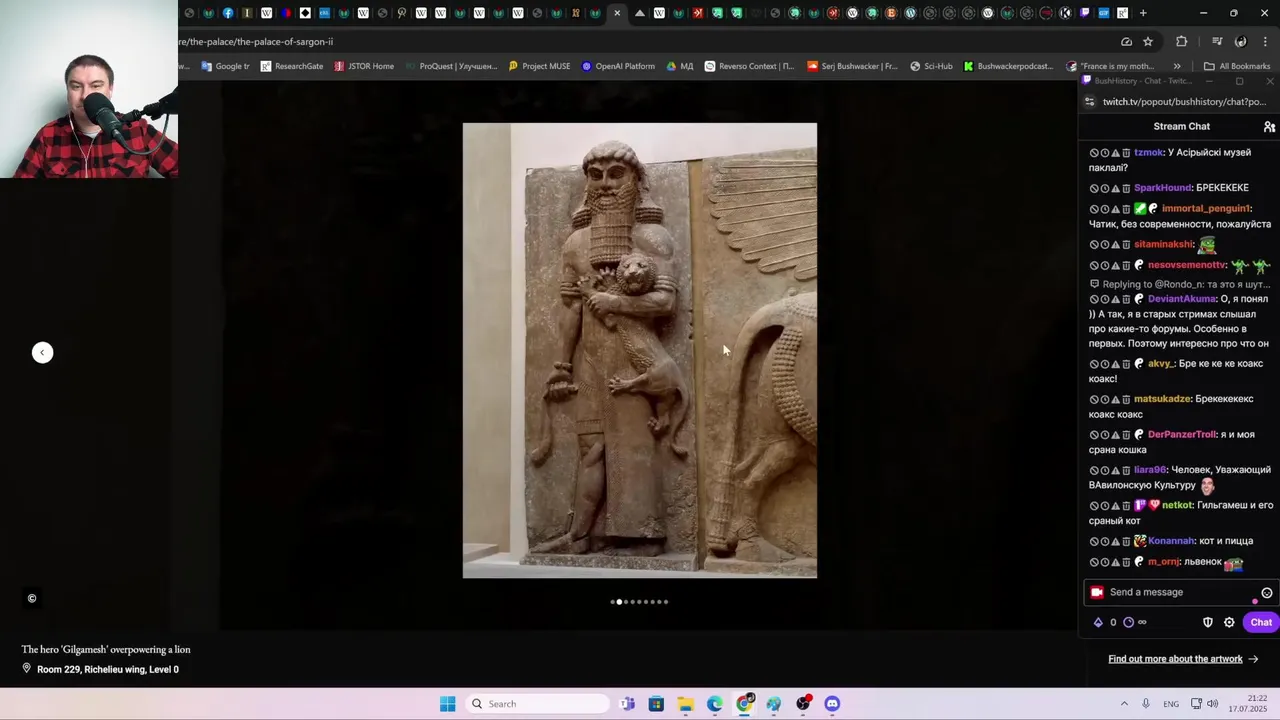Click the ENG language indicator
The image size is (1280, 720).
[x=1171, y=704]
